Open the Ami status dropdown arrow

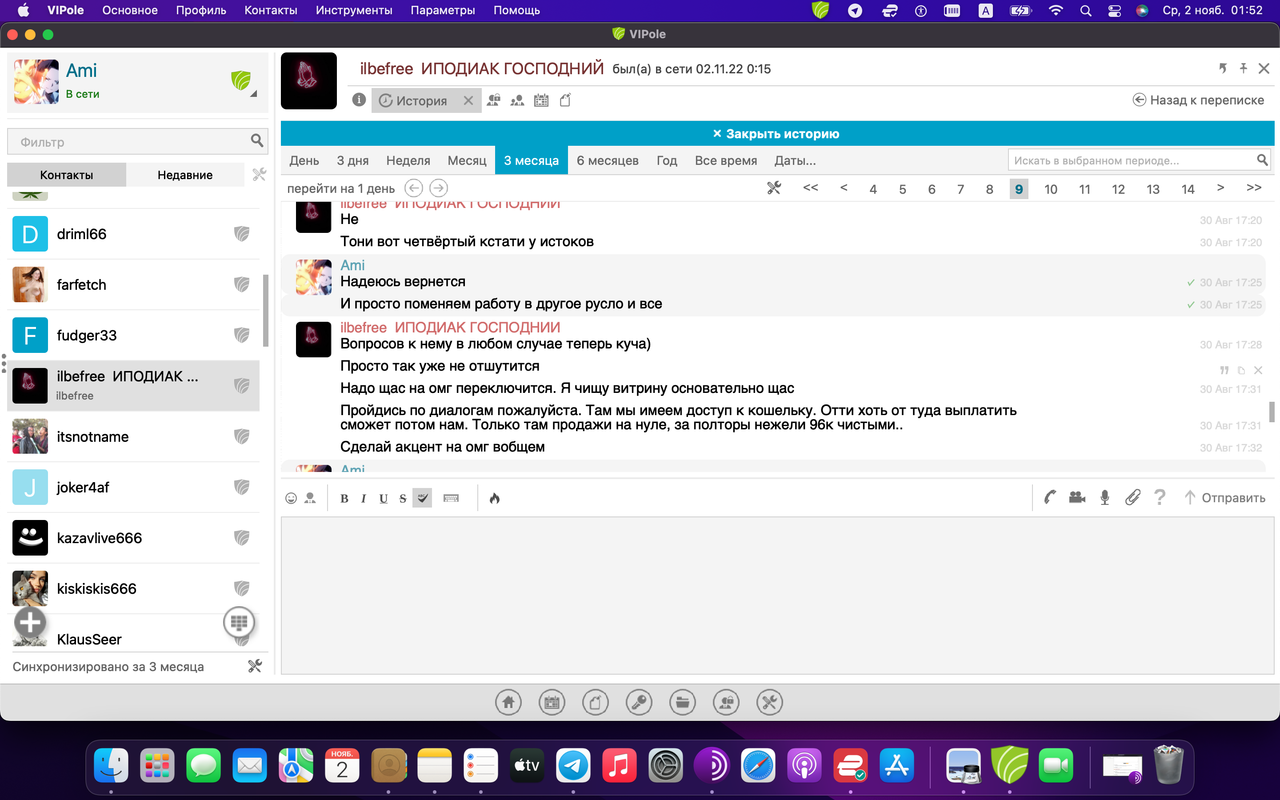(253, 95)
